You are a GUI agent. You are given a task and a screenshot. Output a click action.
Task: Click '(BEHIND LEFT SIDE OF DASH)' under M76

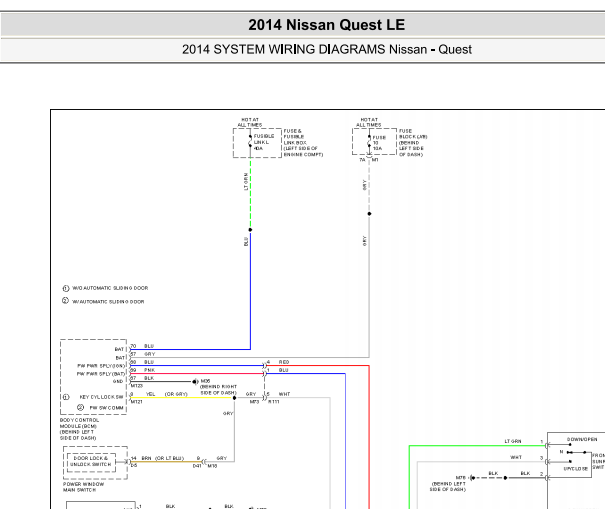coord(448,487)
